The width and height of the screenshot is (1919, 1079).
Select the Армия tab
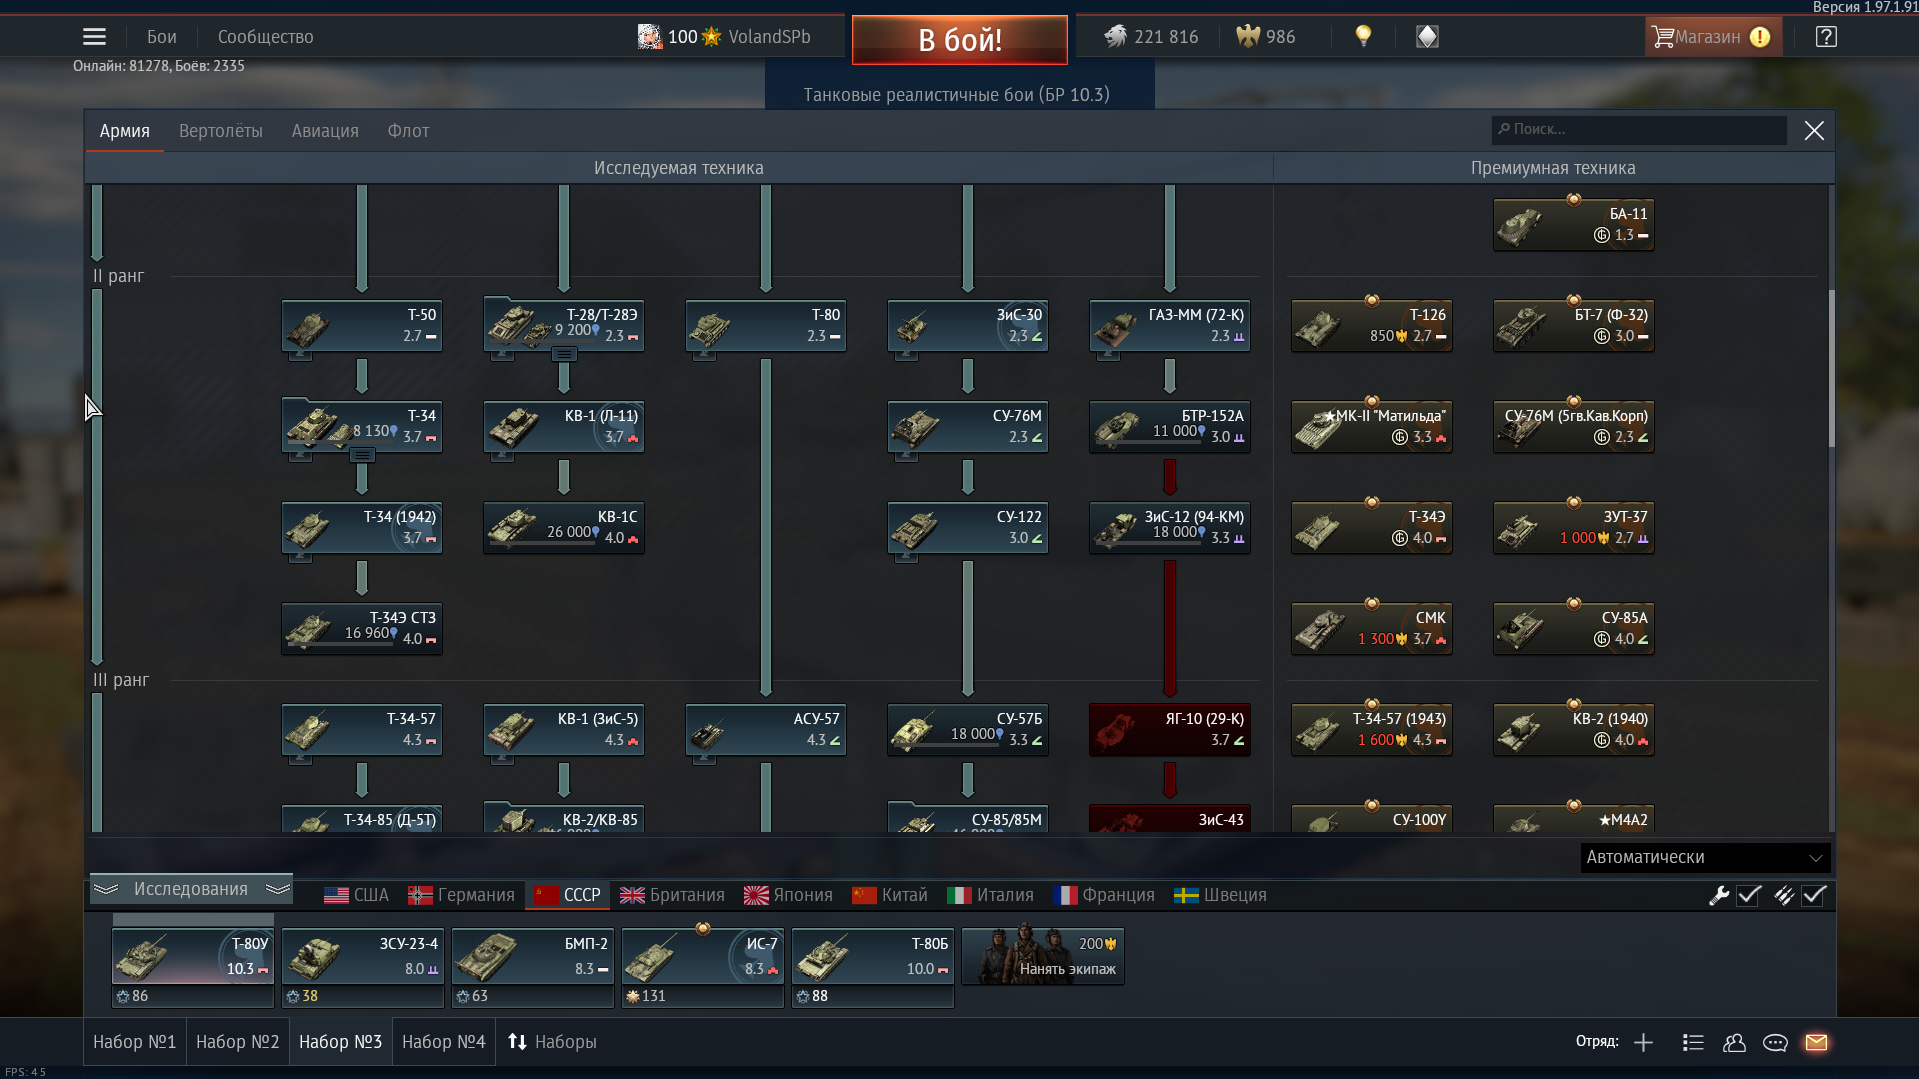pos(125,131)
